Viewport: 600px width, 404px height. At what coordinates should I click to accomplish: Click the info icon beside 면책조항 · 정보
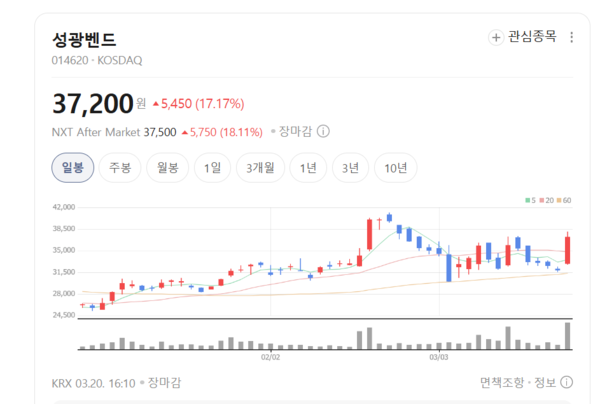coord(567,382)
